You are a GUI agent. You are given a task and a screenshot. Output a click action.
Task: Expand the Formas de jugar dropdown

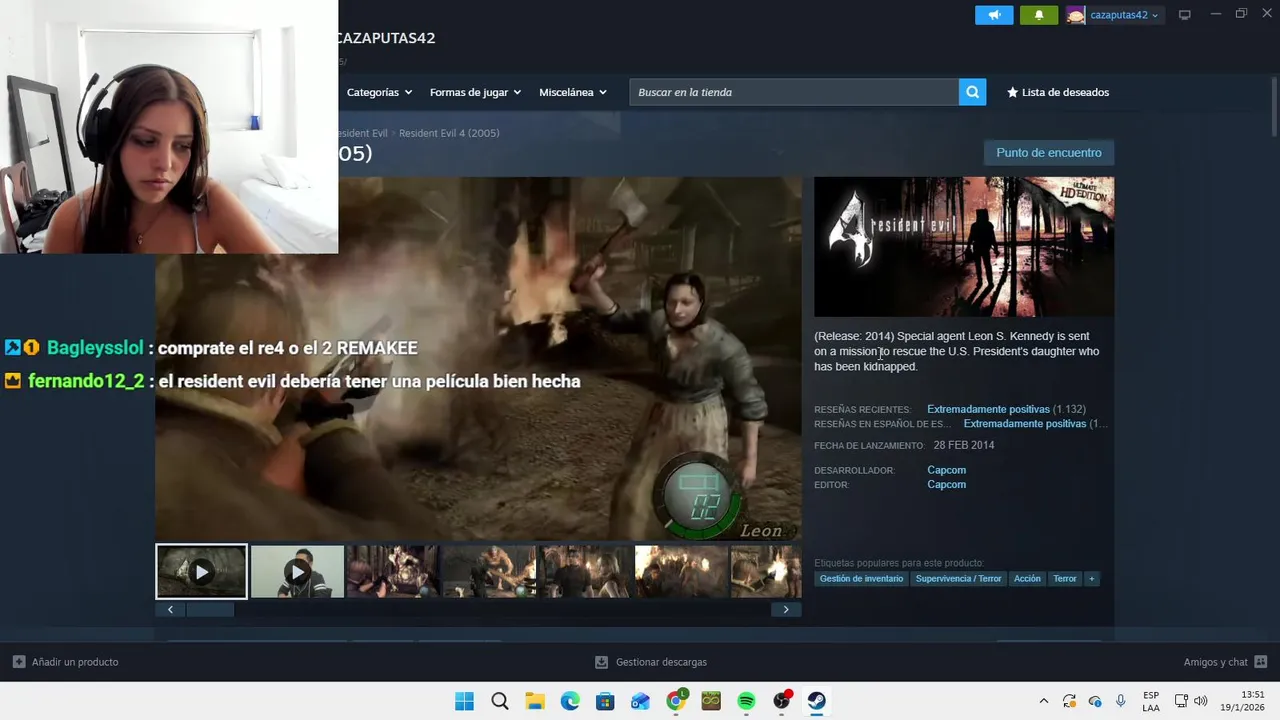[x=475, y=92]
